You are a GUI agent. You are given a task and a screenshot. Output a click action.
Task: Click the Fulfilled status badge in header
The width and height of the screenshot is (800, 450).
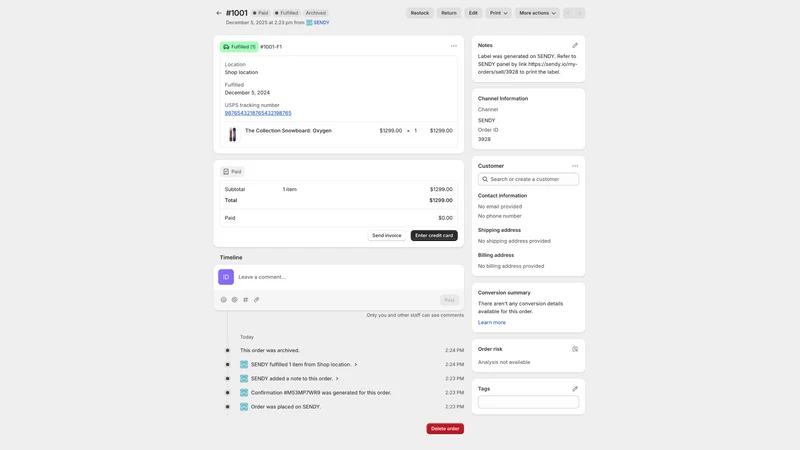click(x=286, y=13)
